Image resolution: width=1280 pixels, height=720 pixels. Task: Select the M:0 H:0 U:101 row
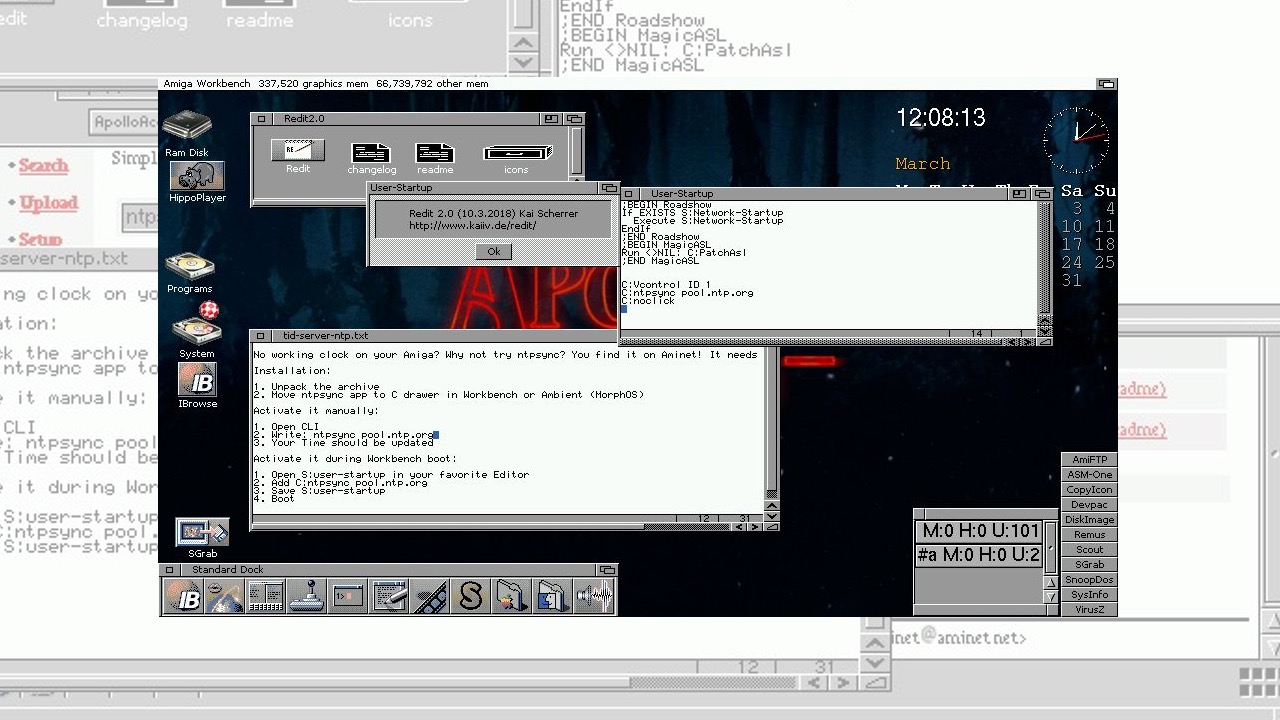click(x=979, y=531)
